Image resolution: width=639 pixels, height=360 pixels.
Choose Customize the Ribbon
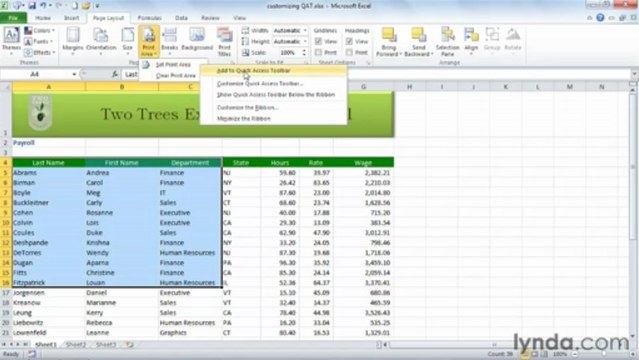pyautogui.click(x=273, y=108)
